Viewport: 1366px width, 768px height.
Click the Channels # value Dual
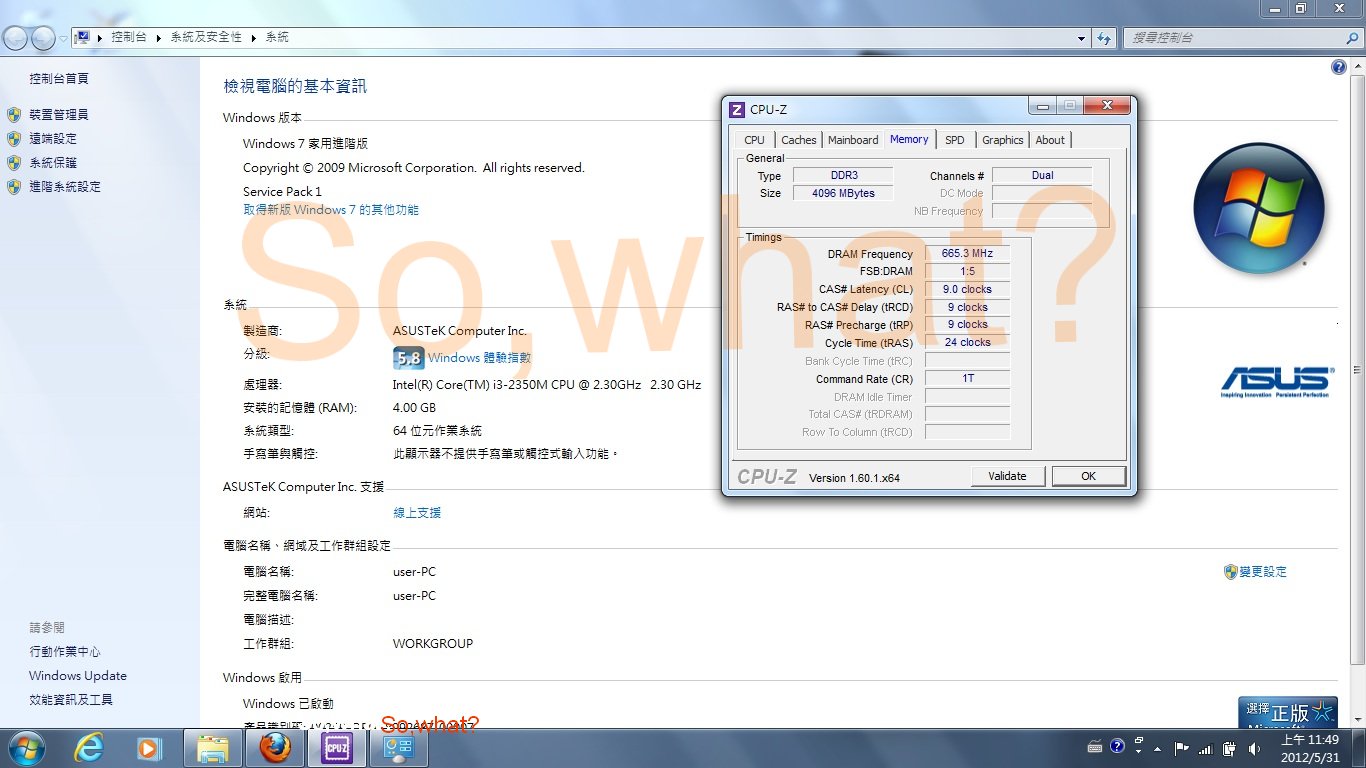point(1042,175)
